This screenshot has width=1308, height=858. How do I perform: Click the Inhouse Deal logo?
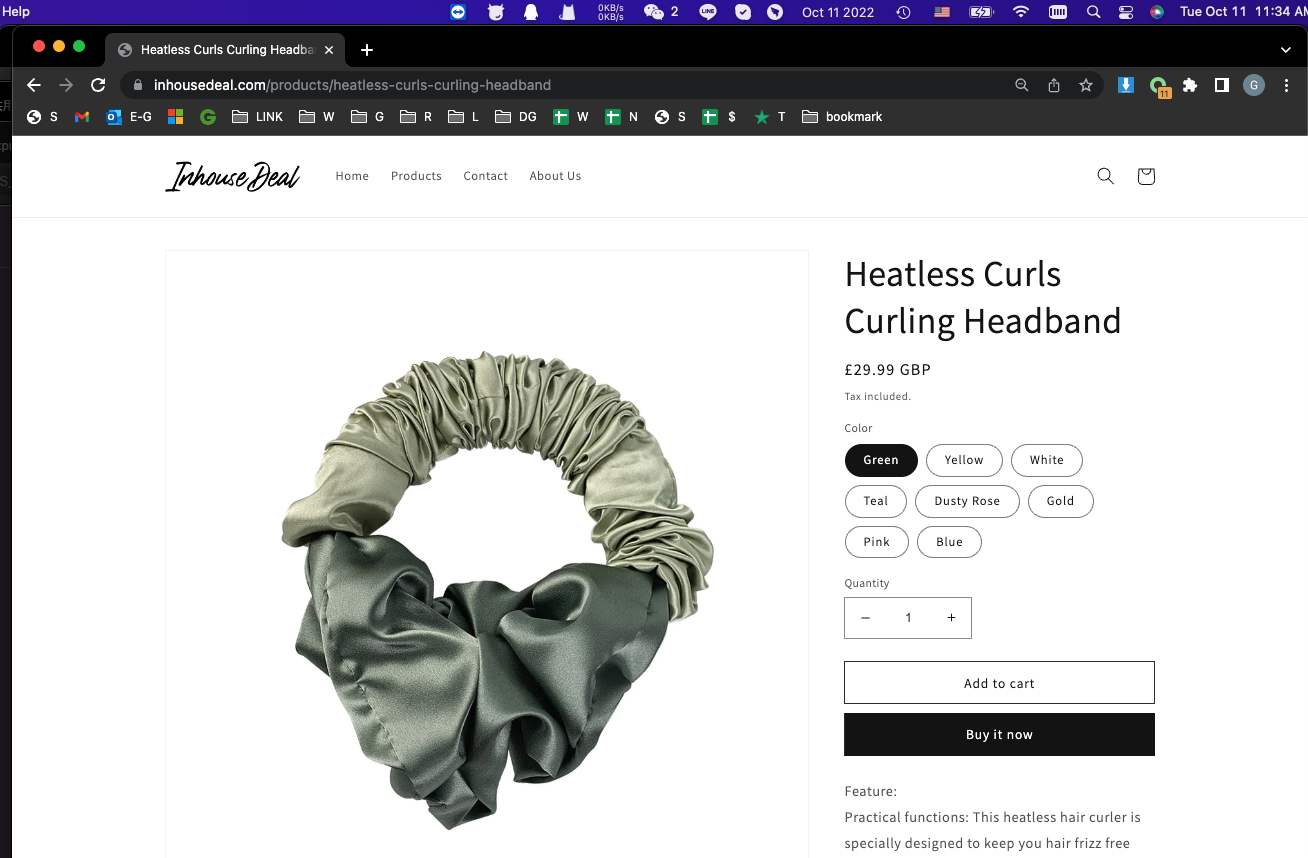(x=232, y=176)
